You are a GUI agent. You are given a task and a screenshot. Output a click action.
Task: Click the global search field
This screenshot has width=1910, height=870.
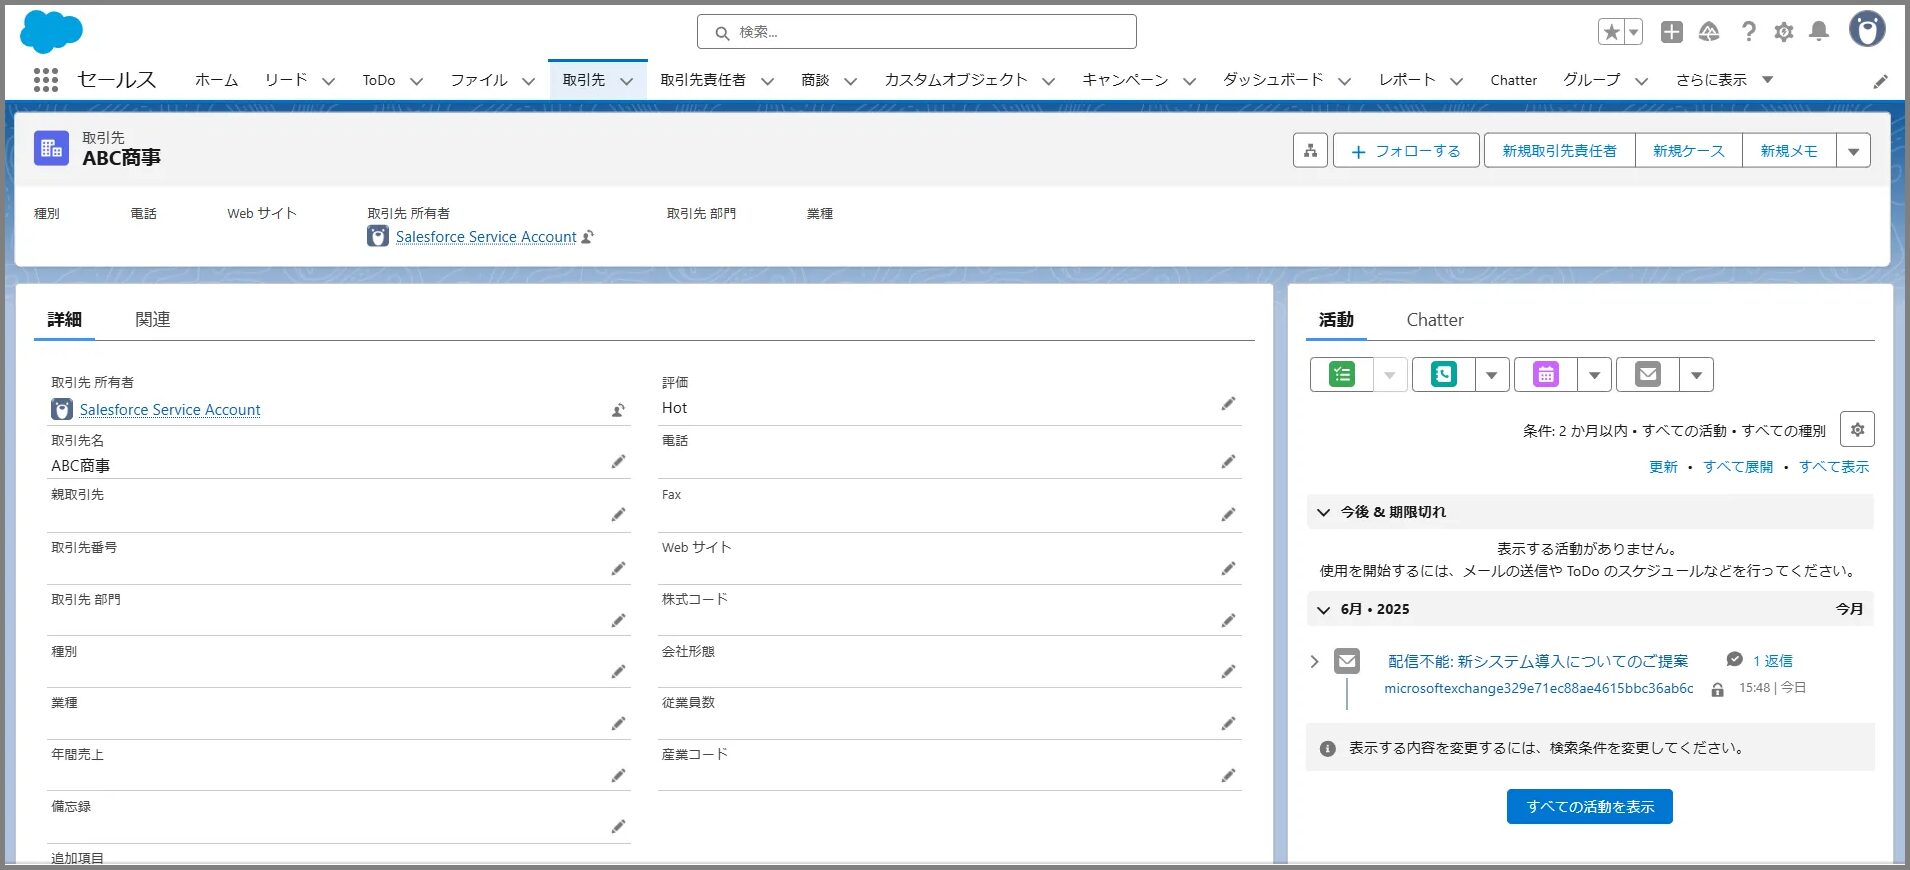pyautogui.click(x=917, y=32)
